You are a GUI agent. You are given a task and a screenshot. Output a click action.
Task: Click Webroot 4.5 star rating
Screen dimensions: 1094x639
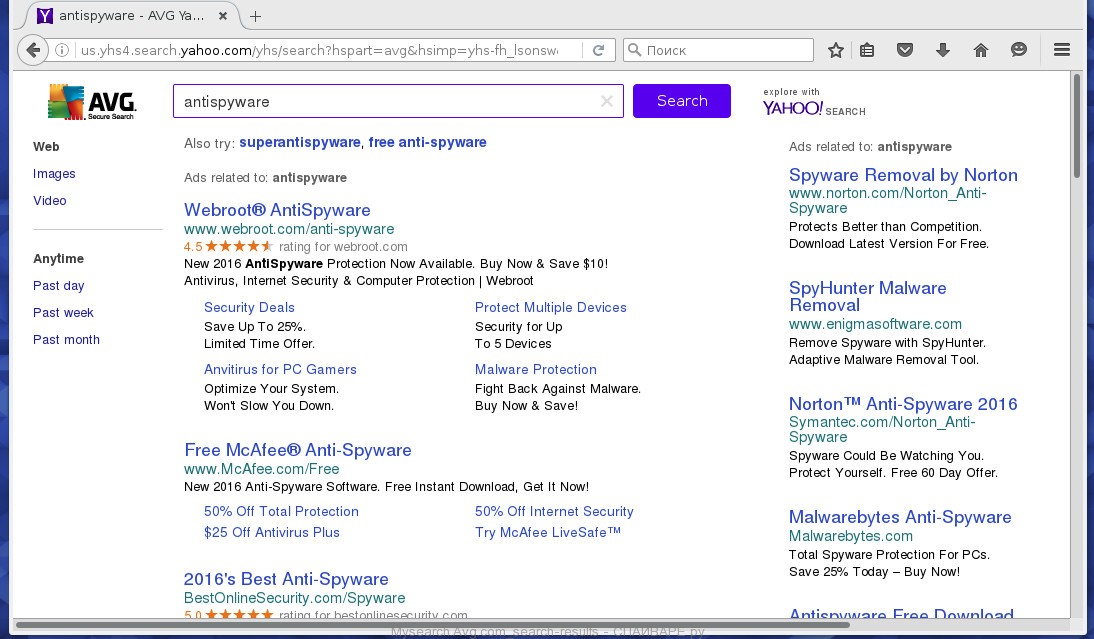(x=228, y=246)
